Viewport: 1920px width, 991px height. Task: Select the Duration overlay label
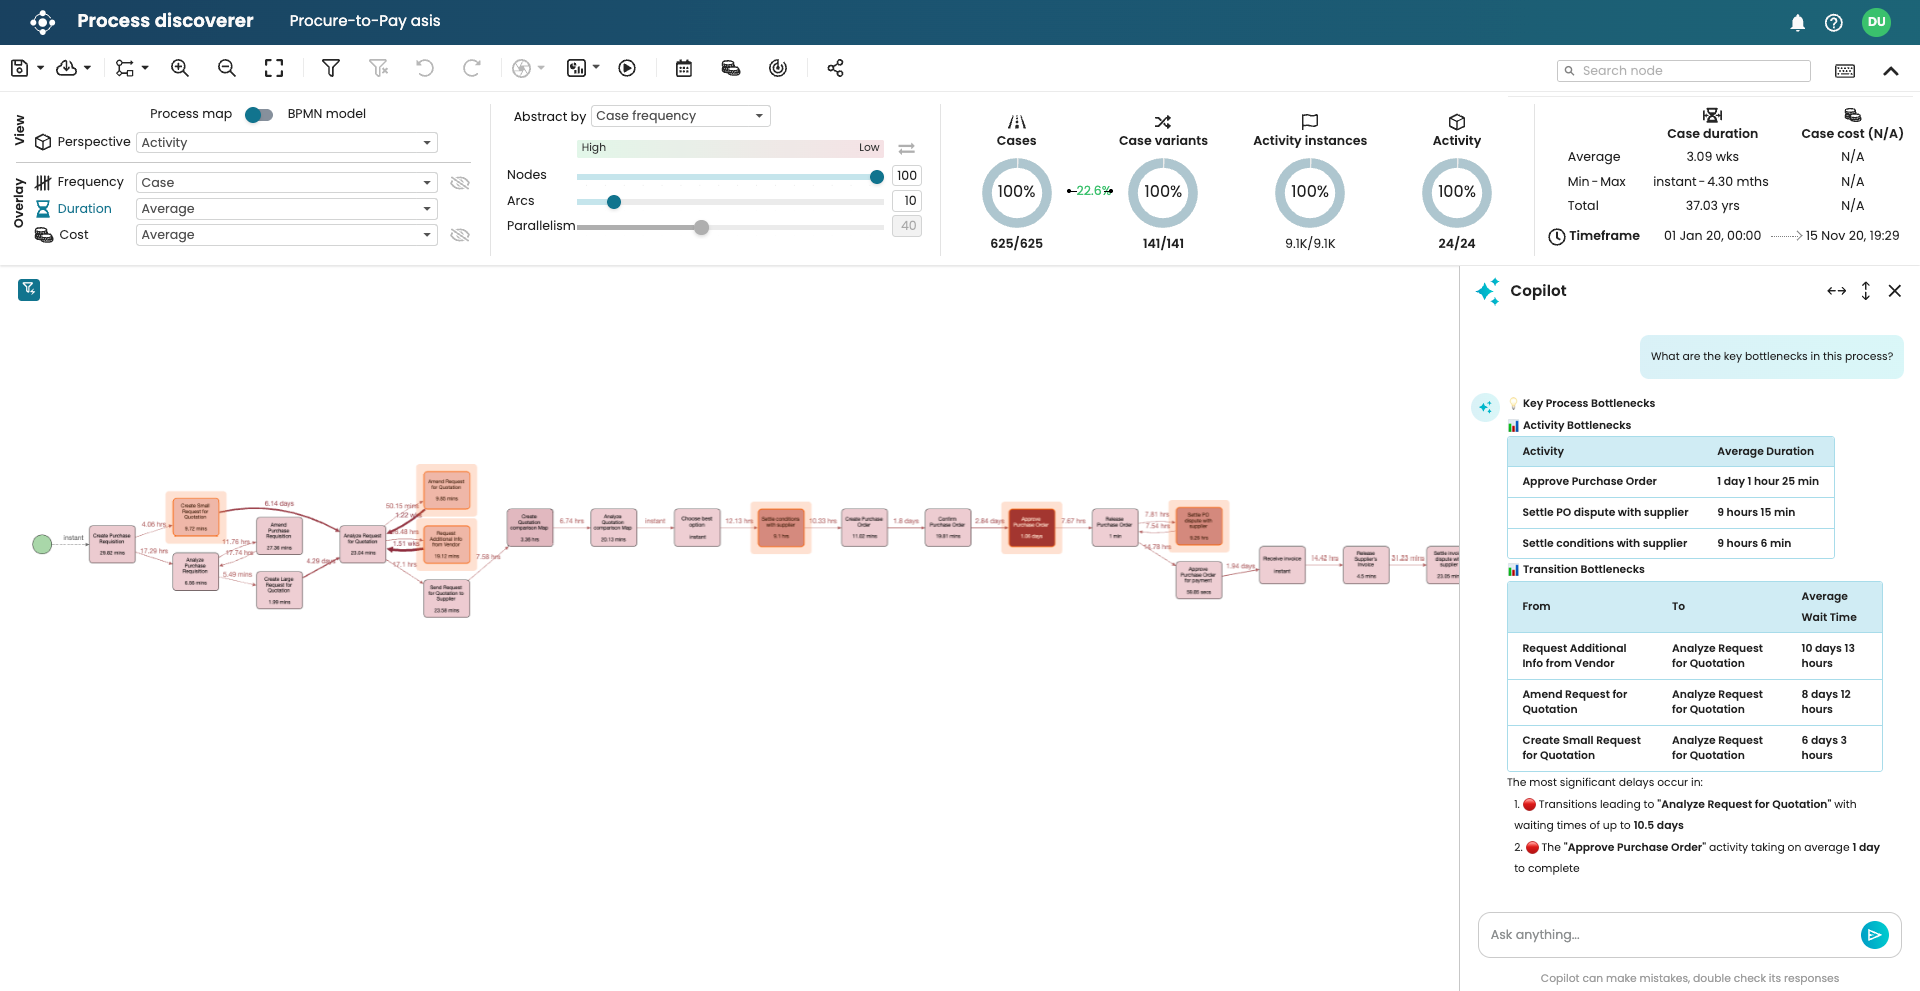[84, 209]
